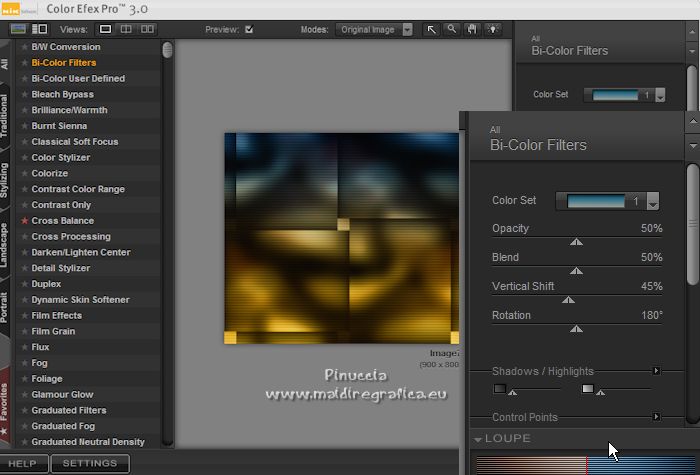Expand the Control Points section arrow

[656, 417]
